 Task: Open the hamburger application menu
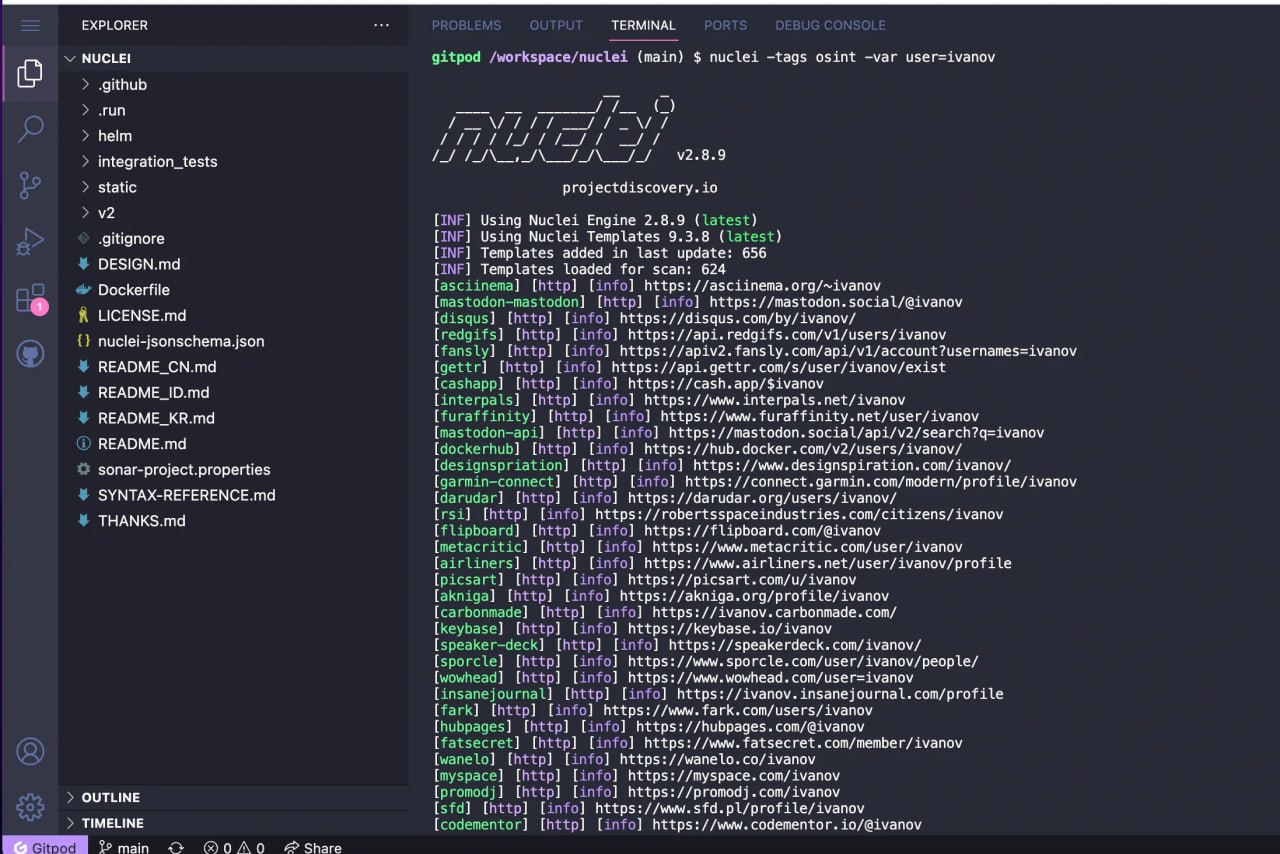pyautogui.click(x=30, y=25)
